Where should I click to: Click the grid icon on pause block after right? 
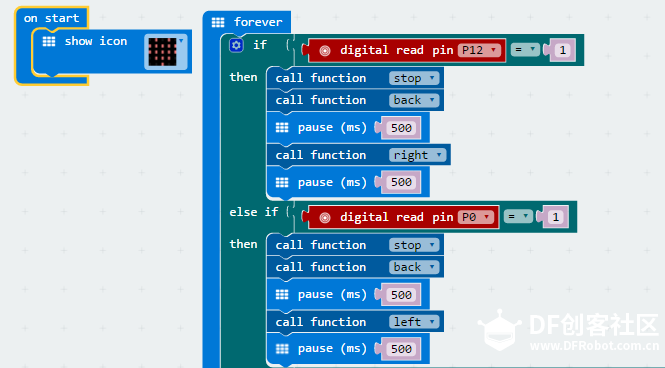[x=282, y=182]
